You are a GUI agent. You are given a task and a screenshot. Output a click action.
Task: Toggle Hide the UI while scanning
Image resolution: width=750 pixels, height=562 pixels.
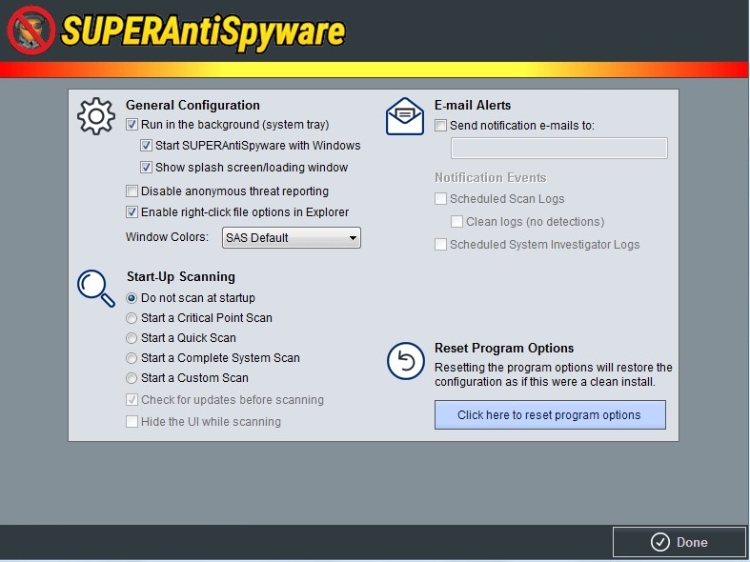(132, 422)
